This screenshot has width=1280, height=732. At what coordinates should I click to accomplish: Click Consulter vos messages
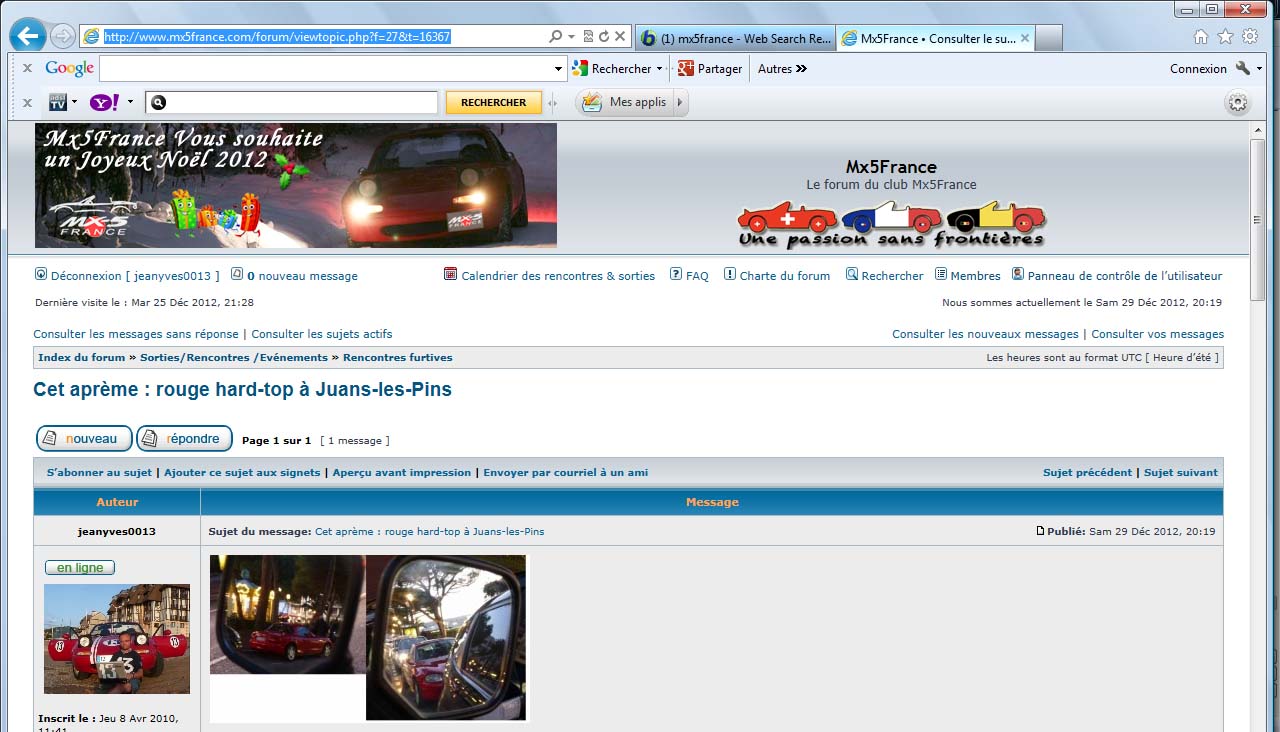pos(1157,334)
